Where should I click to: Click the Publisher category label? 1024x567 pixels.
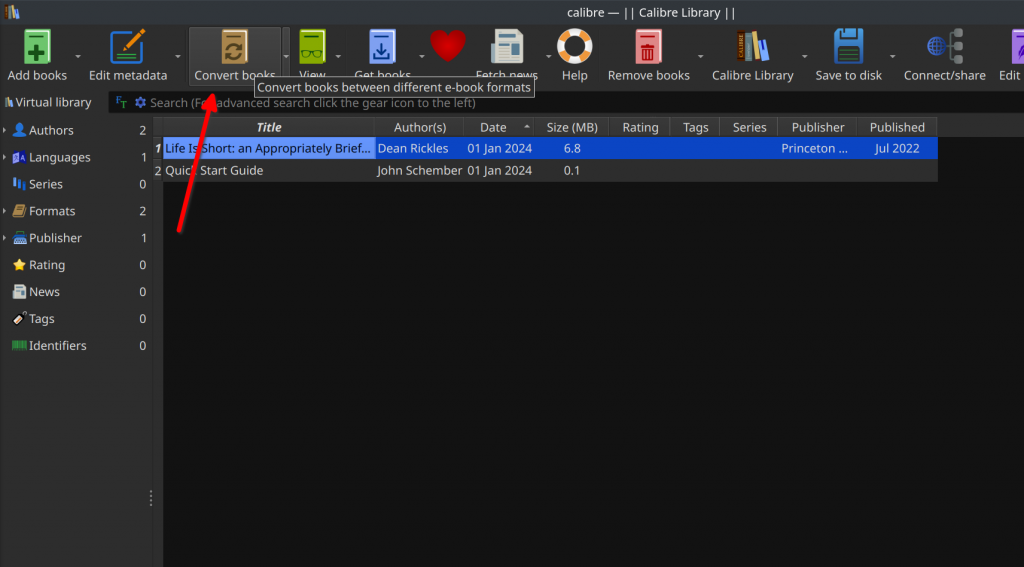(x=56, y=238)
